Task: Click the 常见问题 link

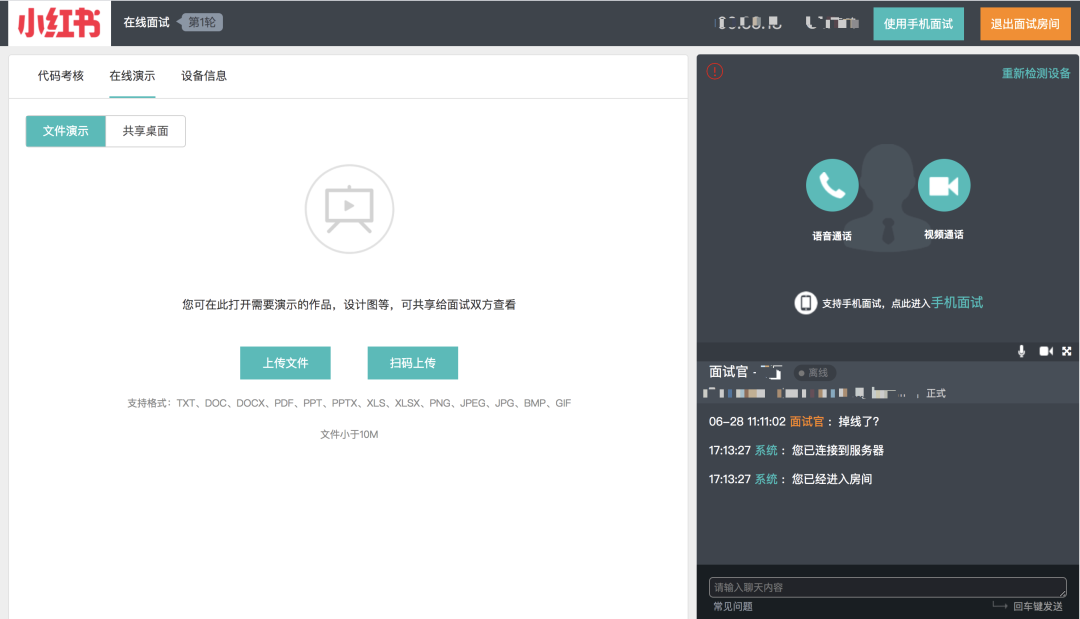Action: point(733,607)
